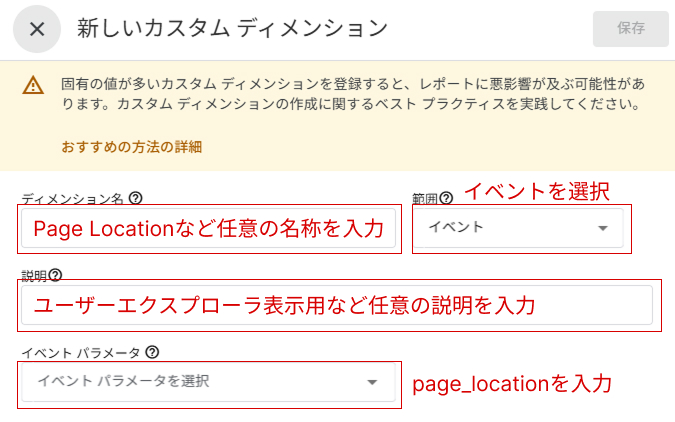Click help icon next to 説明

pyautogui.click(x=56, y=275)
